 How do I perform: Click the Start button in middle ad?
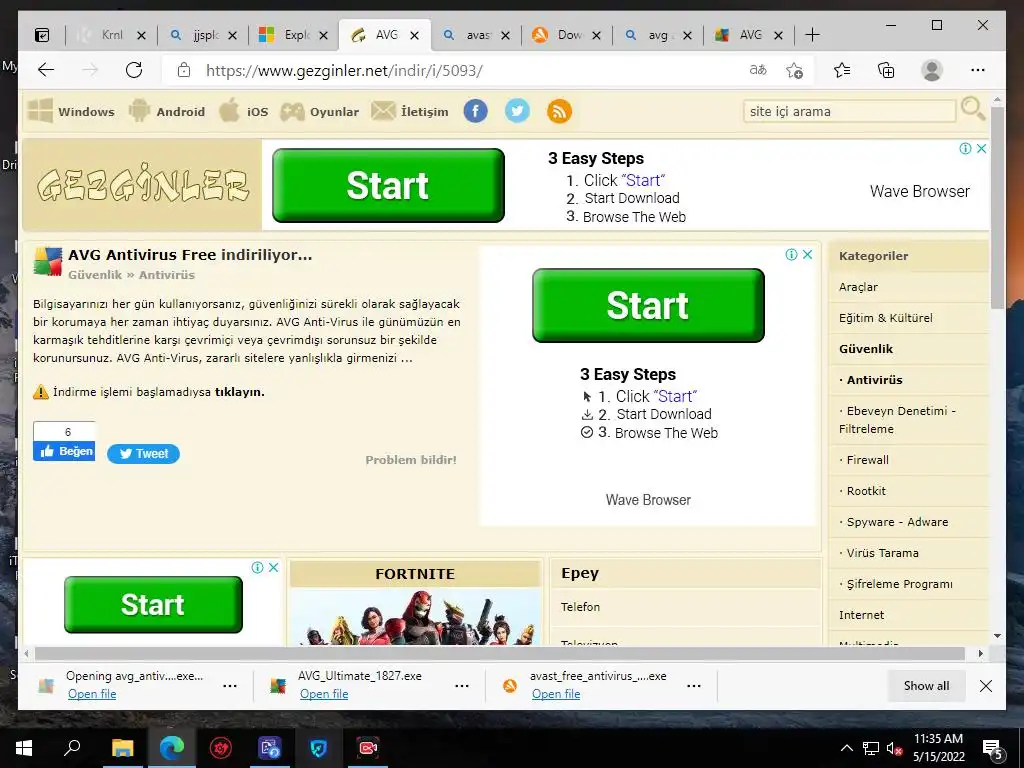pos(648,305)
